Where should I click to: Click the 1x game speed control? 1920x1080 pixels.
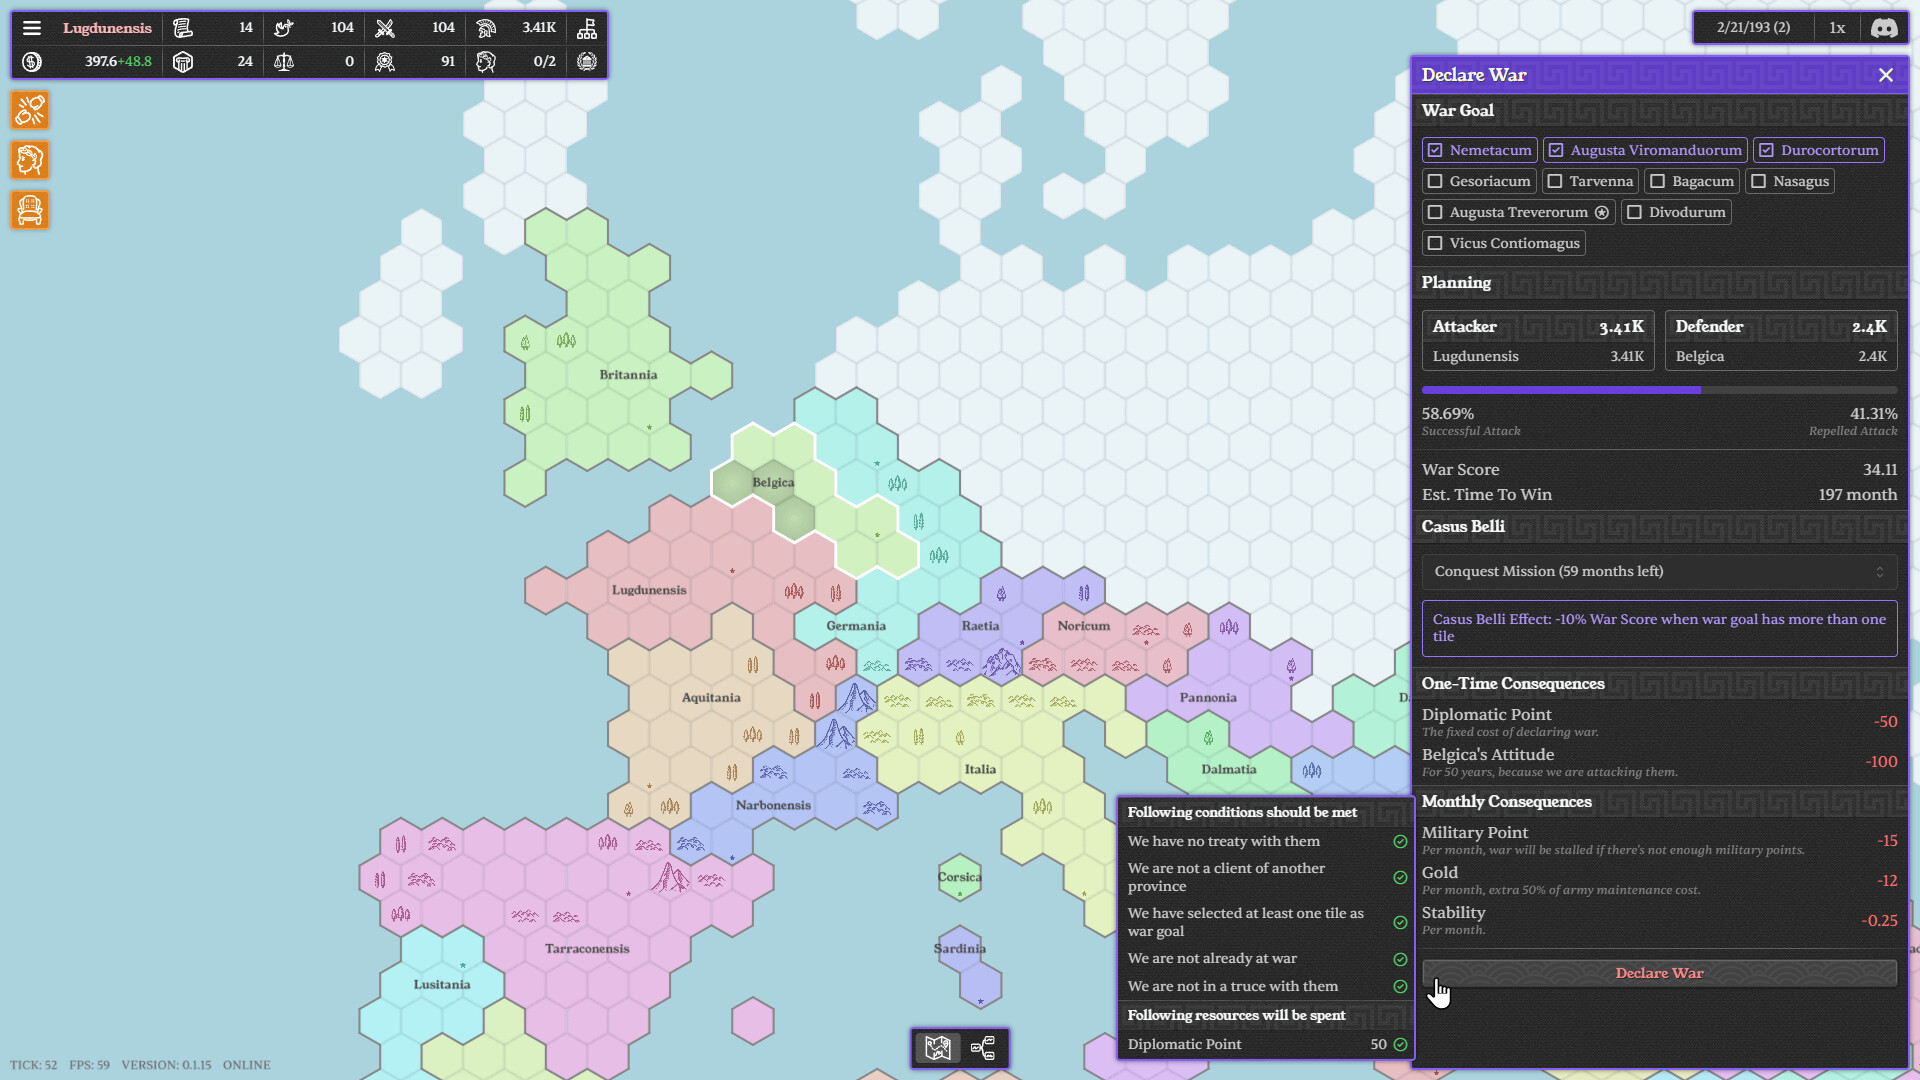point(1837,27)
